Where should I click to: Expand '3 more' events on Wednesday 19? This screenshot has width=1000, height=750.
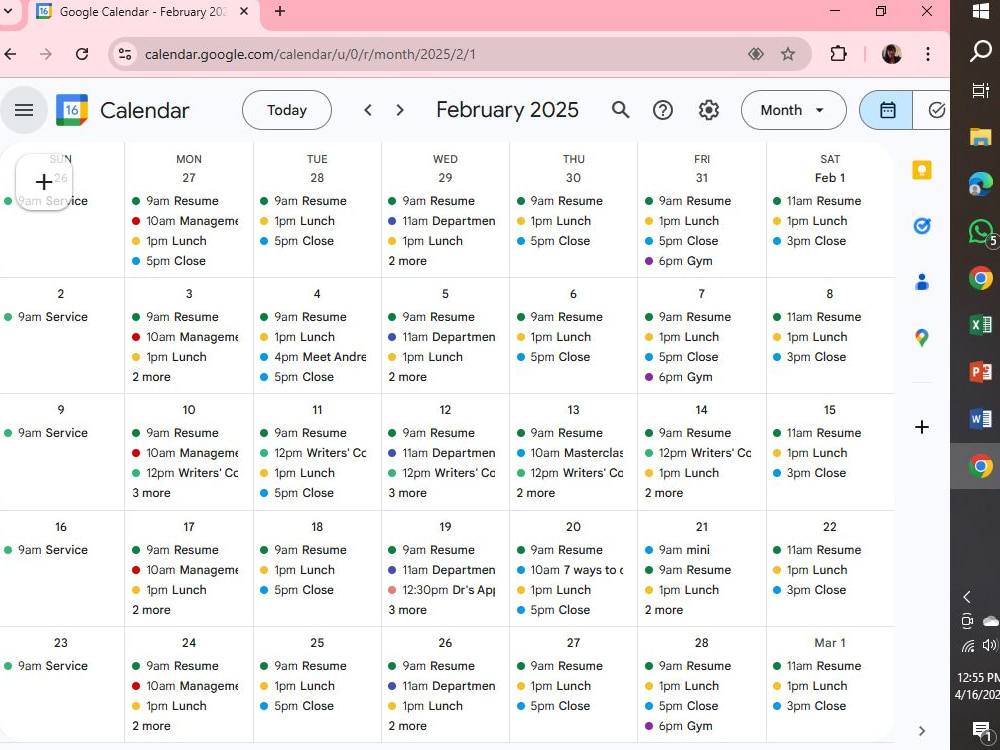point(408,610)
